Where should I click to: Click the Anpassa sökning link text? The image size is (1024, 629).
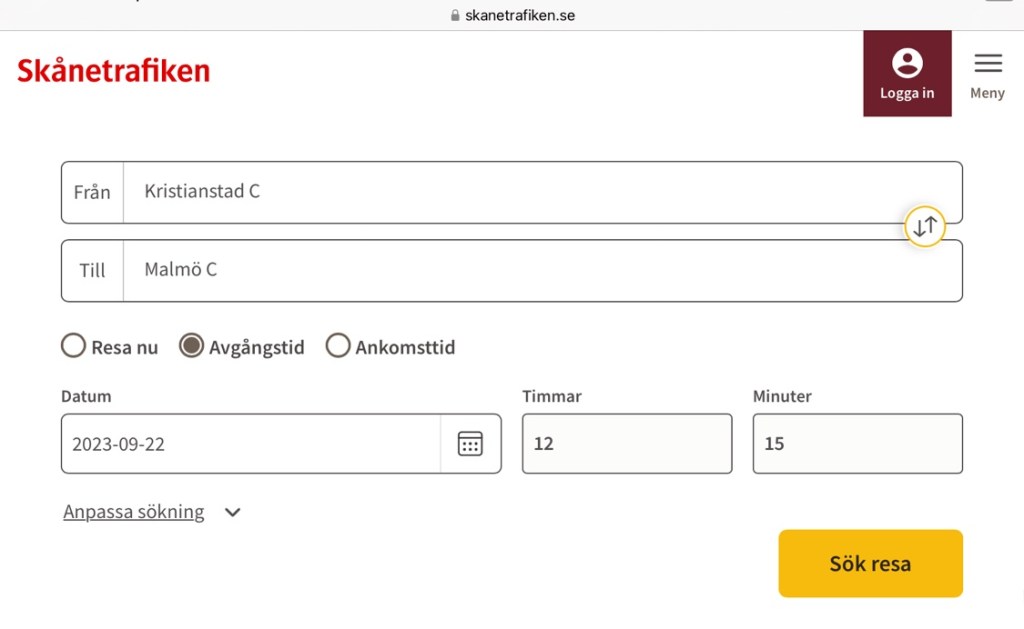coord(133,512)
